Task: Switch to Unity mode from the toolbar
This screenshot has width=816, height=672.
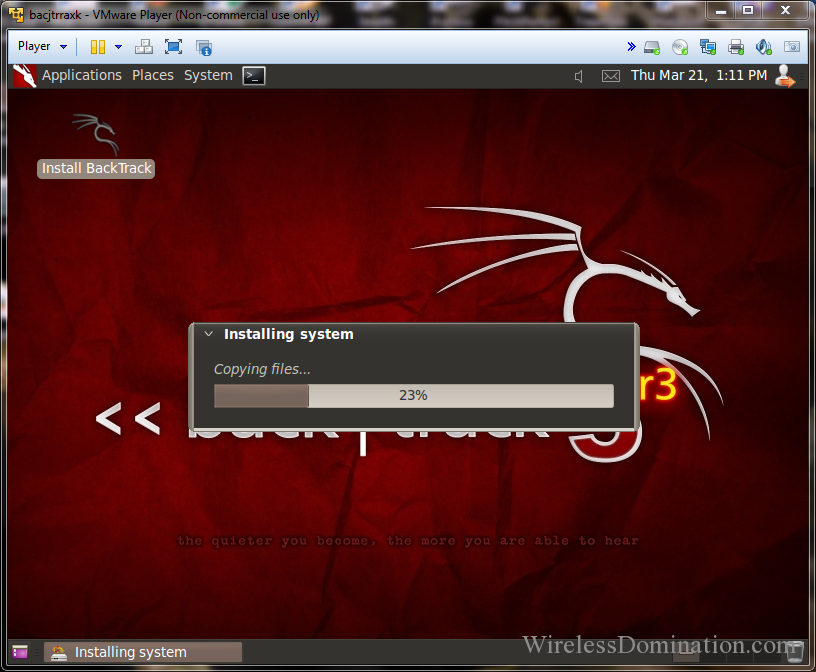Action: click(203, 47)
